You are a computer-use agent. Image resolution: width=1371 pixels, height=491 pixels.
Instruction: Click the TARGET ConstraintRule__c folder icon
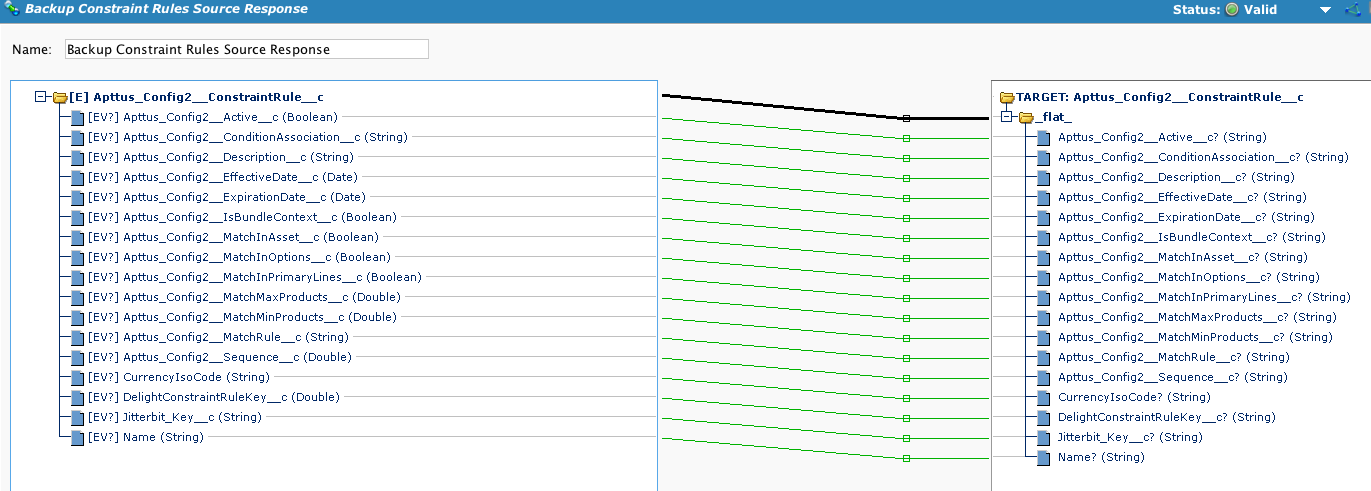pyautogui.click(x=1007, y=98)
